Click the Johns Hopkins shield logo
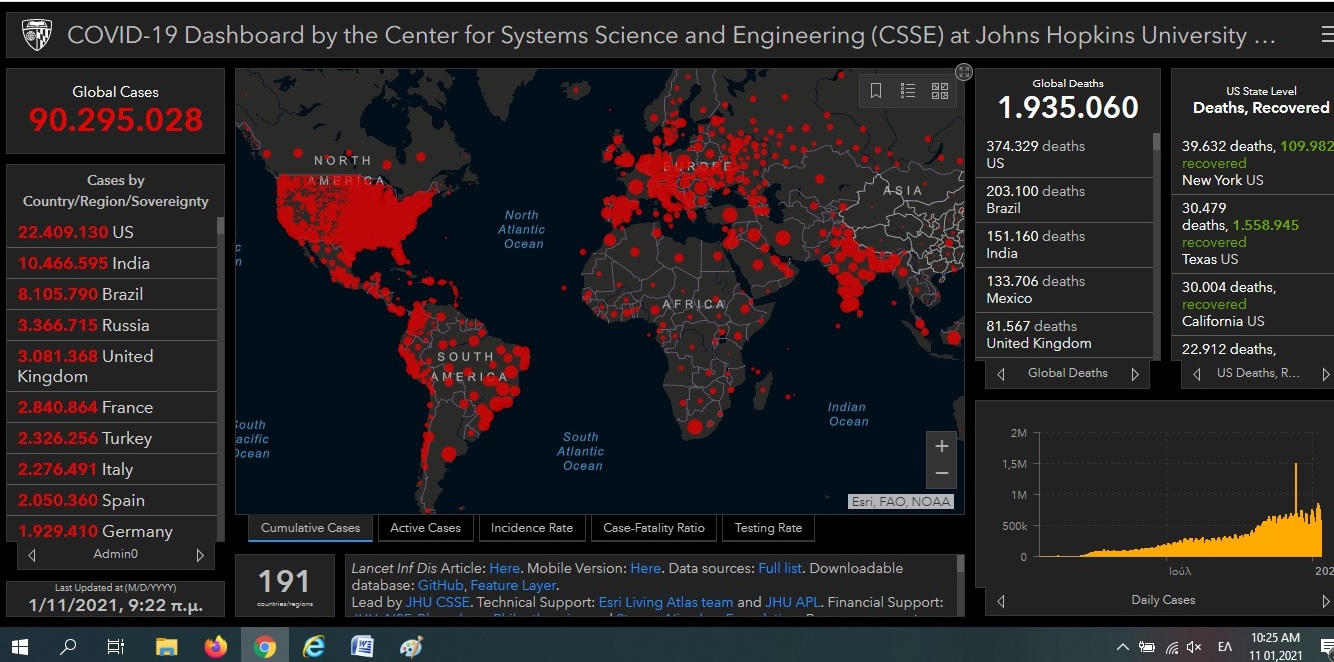 click(37, 37)
